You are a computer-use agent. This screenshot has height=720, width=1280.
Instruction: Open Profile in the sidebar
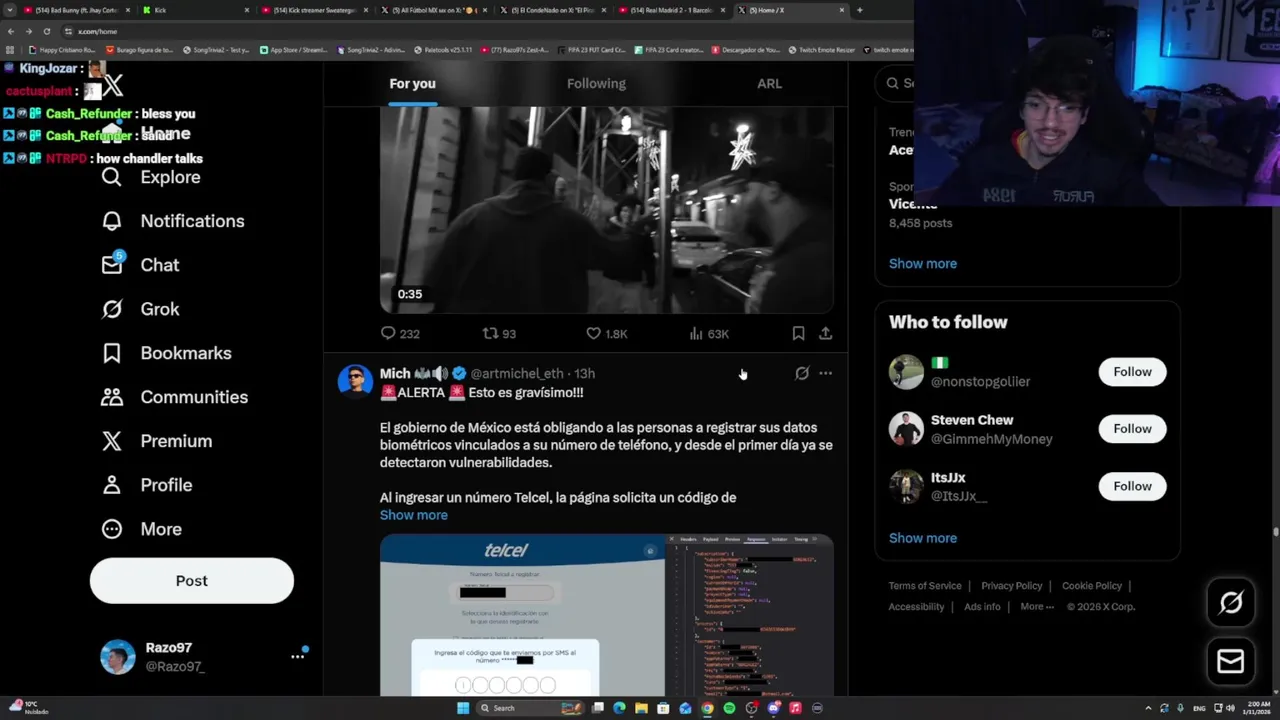coord(147,485)
